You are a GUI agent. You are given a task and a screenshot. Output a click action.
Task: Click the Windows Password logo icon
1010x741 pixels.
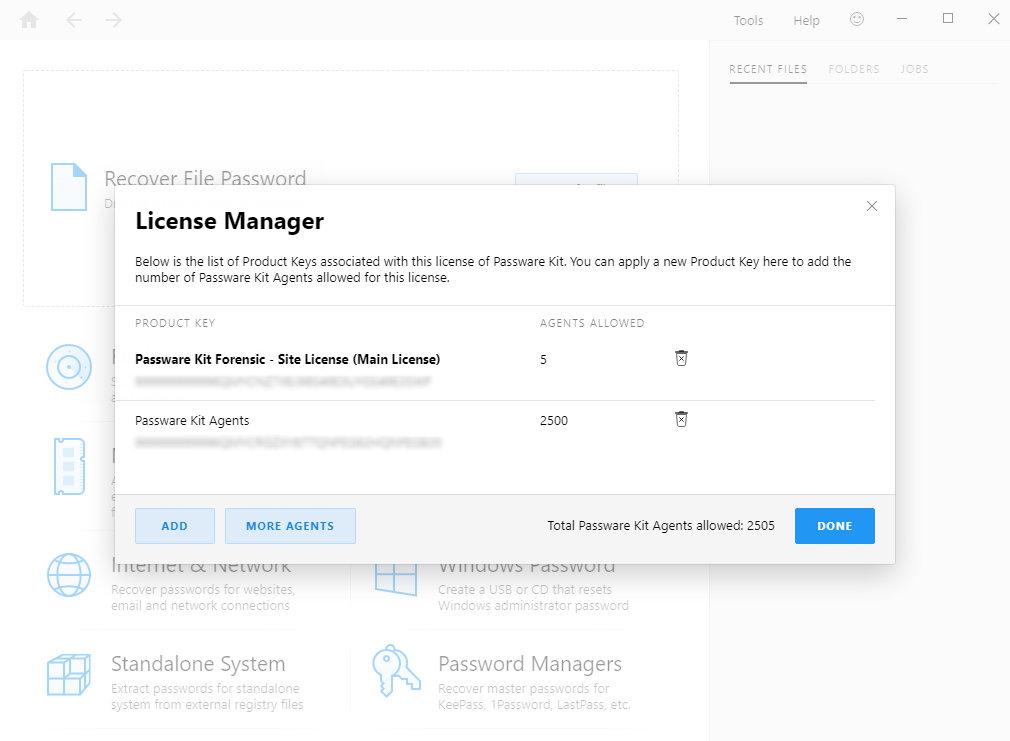(x=395, y=579)
